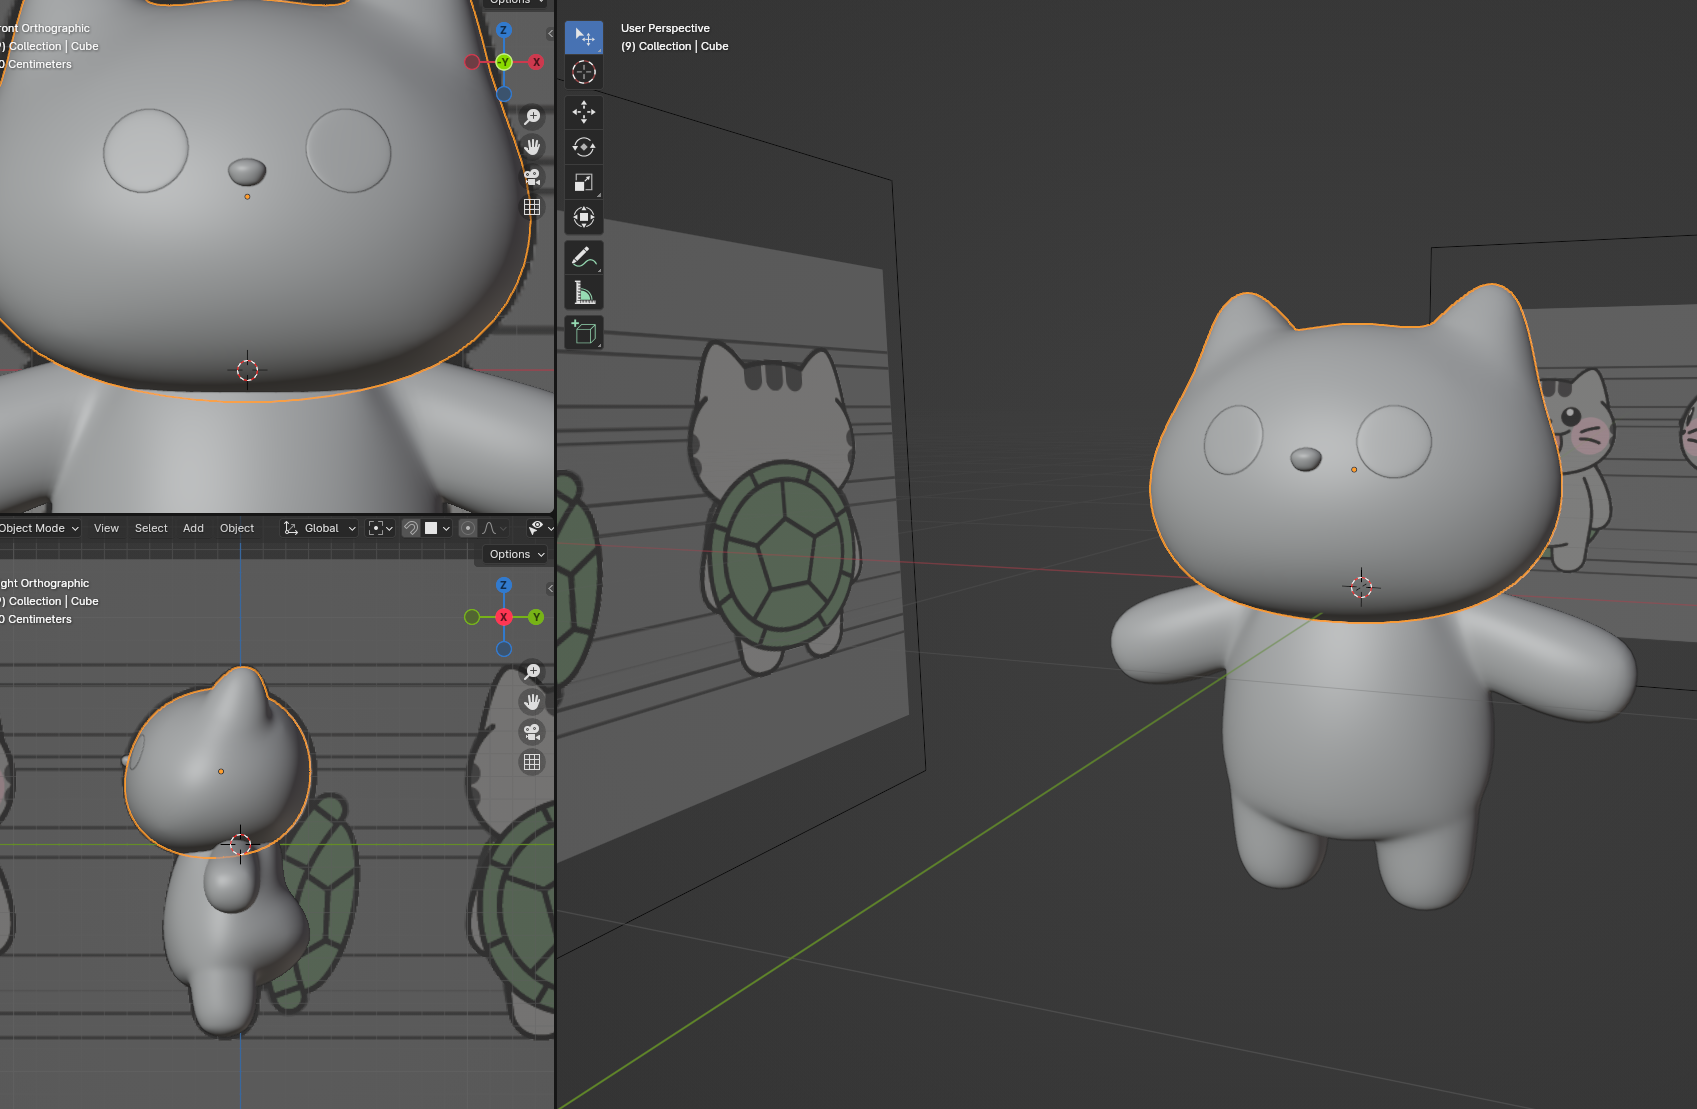Expand sidebar arrow in Front Orthographic view

(550, 33)
